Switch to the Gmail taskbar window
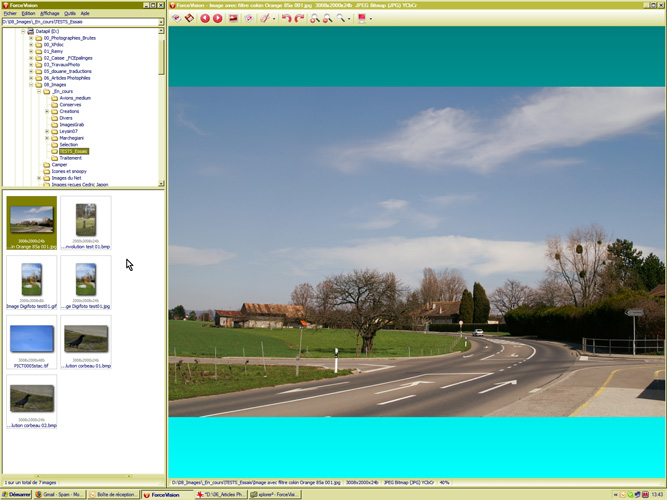 click(58, 494)
